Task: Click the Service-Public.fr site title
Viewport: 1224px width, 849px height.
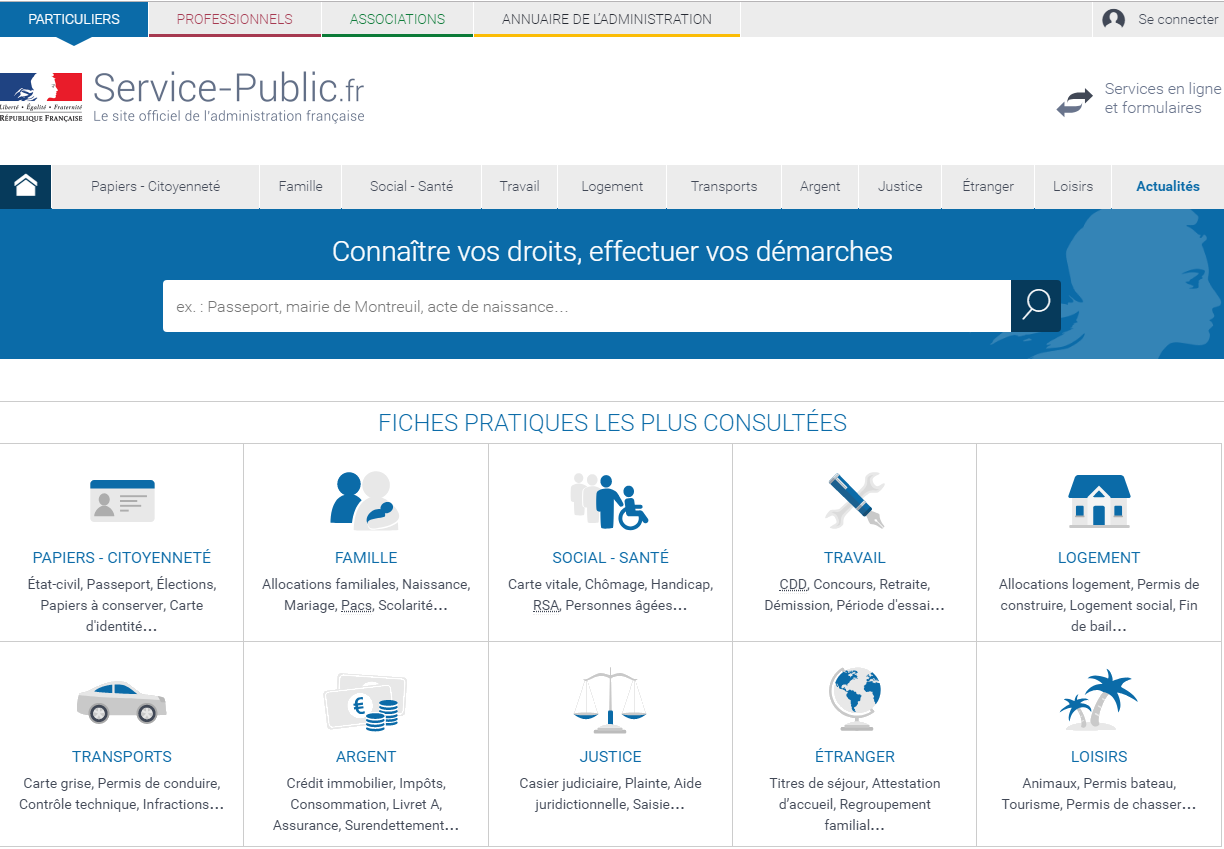Action: click(229, 89)
